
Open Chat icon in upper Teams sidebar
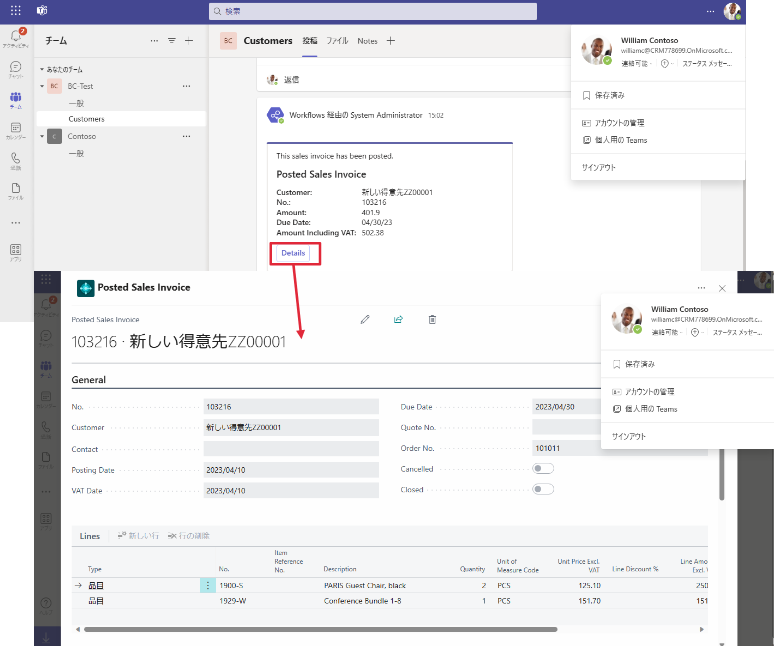(x=16, y=69)
